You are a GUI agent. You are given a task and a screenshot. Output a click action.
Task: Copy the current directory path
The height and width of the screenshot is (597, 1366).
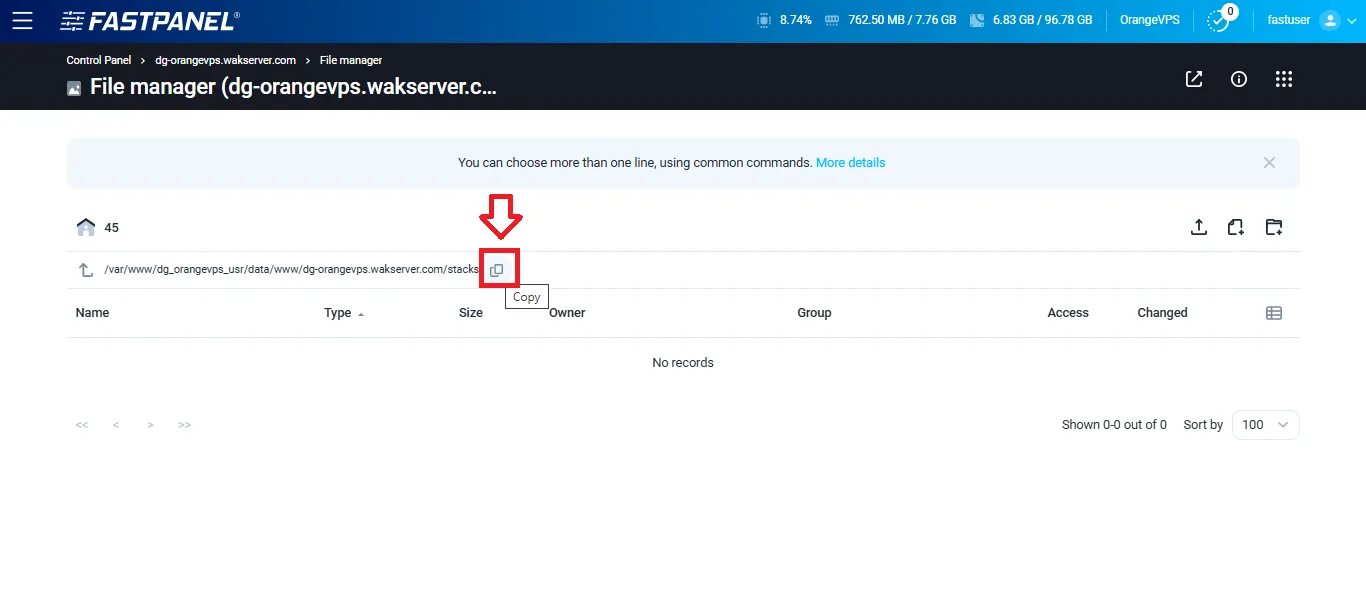click(x=497, y=269)
